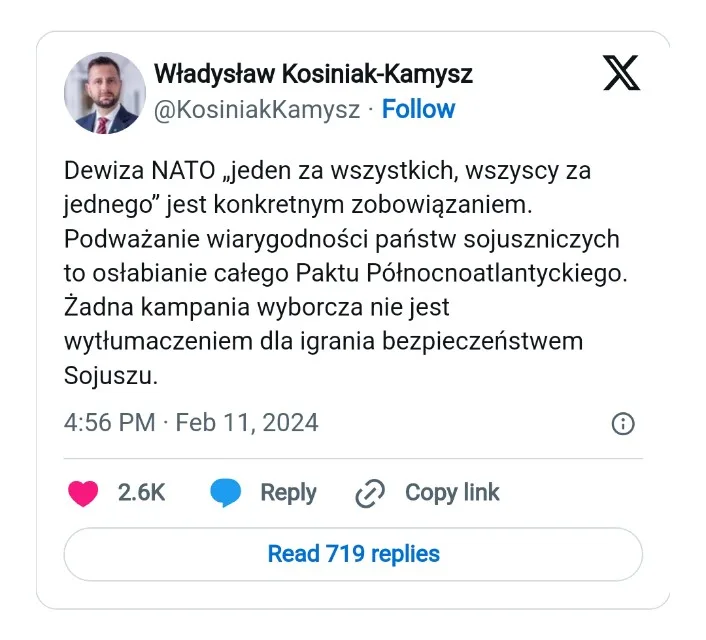Click the 4:56 PM time text
This screenshot has height=640, width=706.
tap(109, 422)
